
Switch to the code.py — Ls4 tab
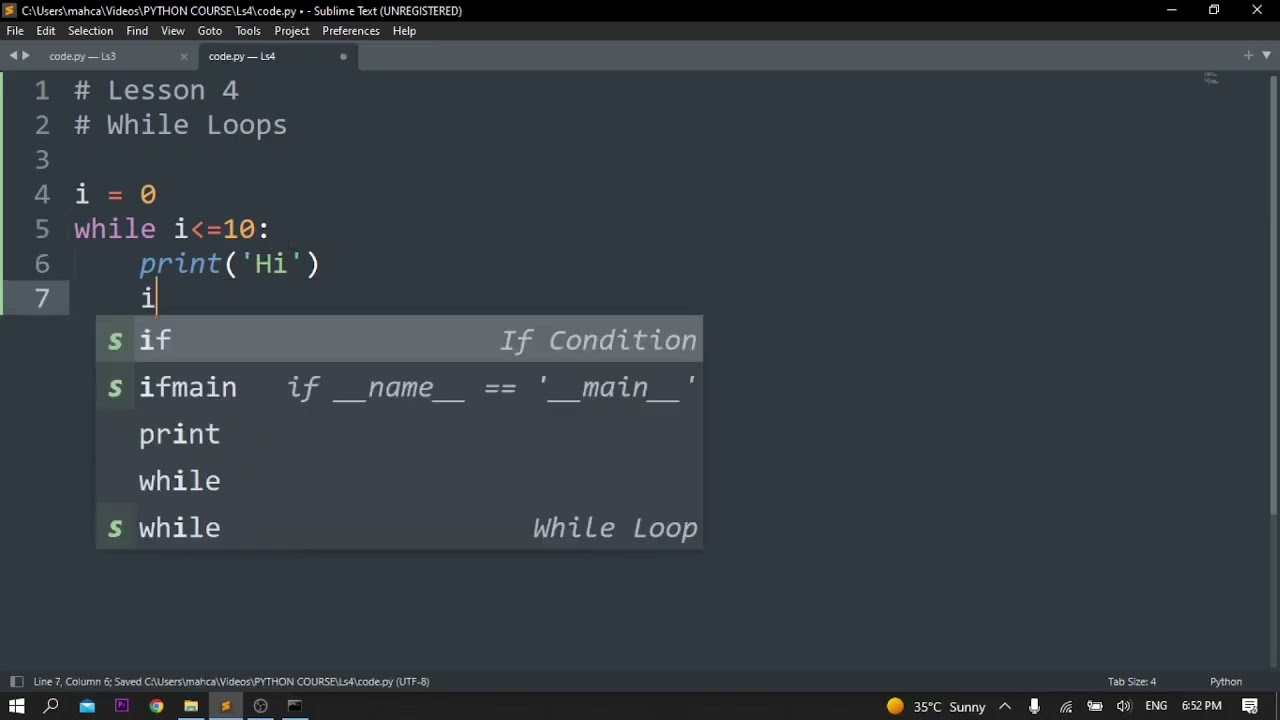[242, 56]
